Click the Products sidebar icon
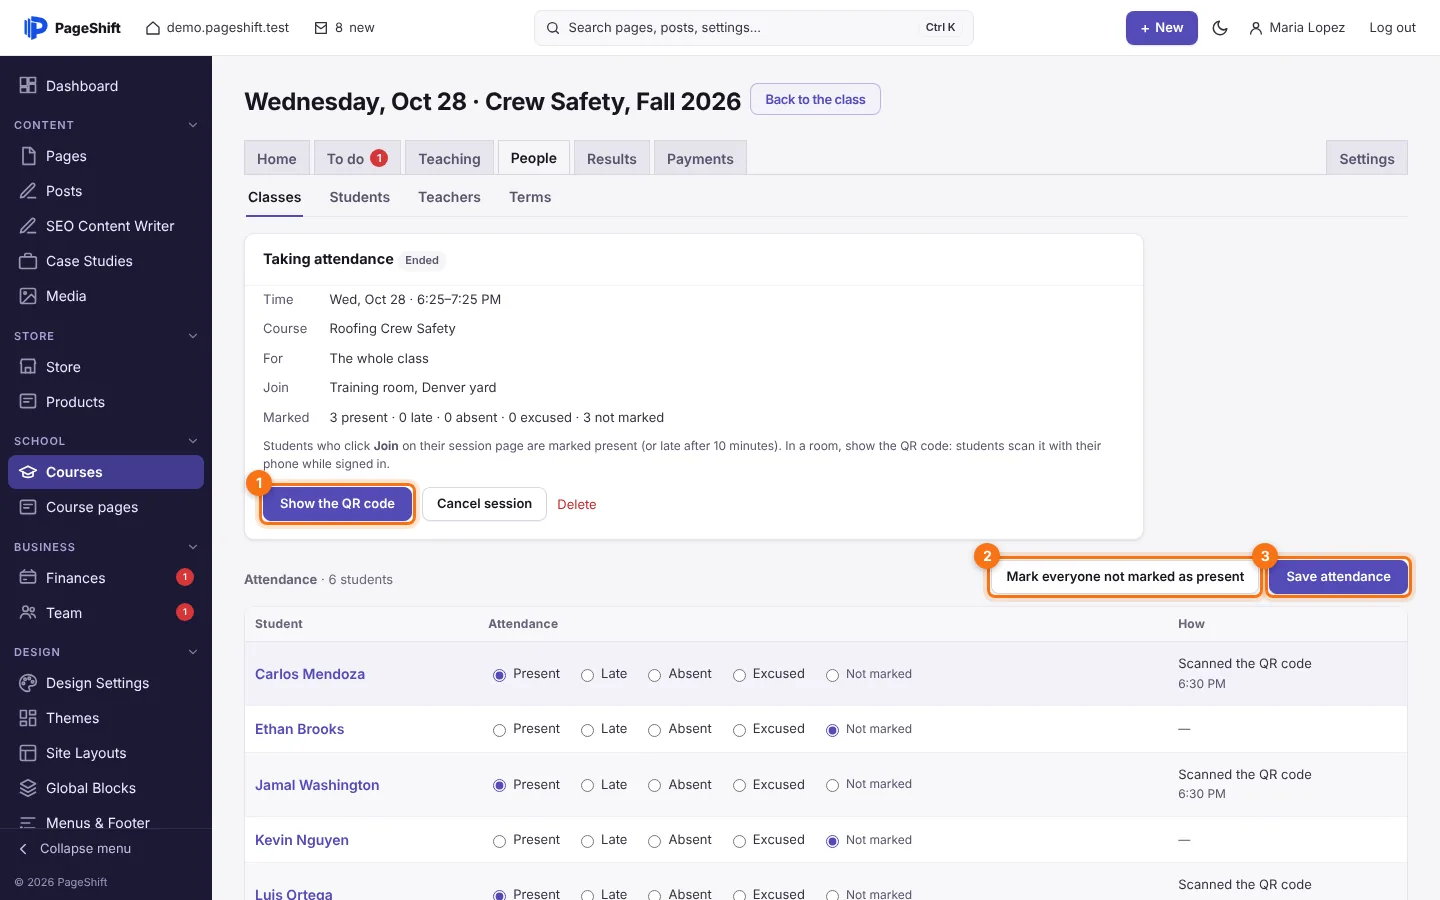This screenshot has width=1440, height=900. click(28, 402)
